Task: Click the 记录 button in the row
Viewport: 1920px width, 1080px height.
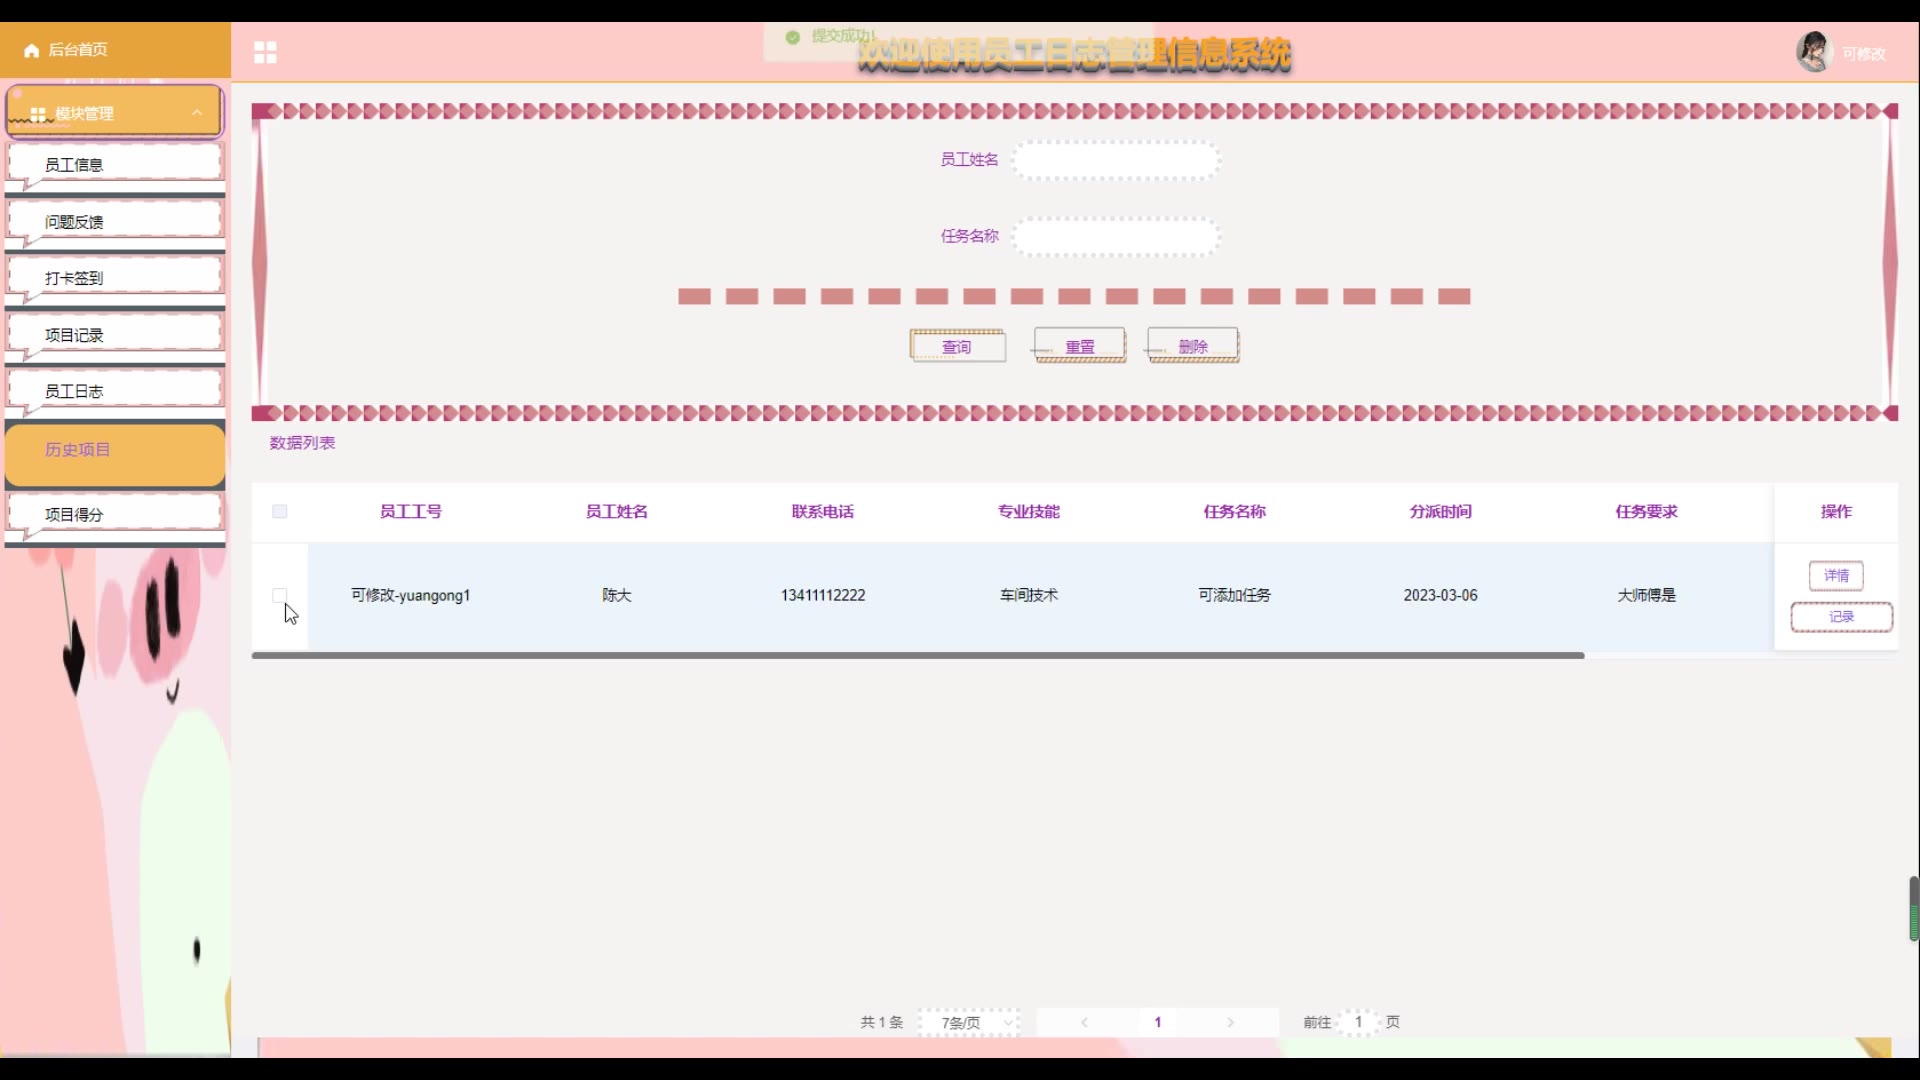Action: [x=1841, y=617]
